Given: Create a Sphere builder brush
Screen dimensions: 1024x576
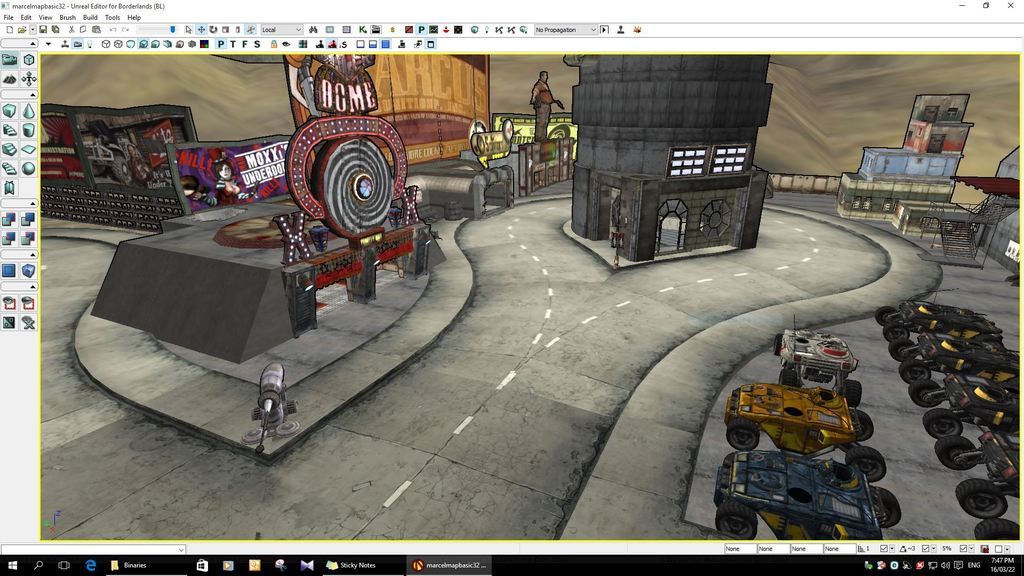Looking at the screenshot, I should pos(29,168).
